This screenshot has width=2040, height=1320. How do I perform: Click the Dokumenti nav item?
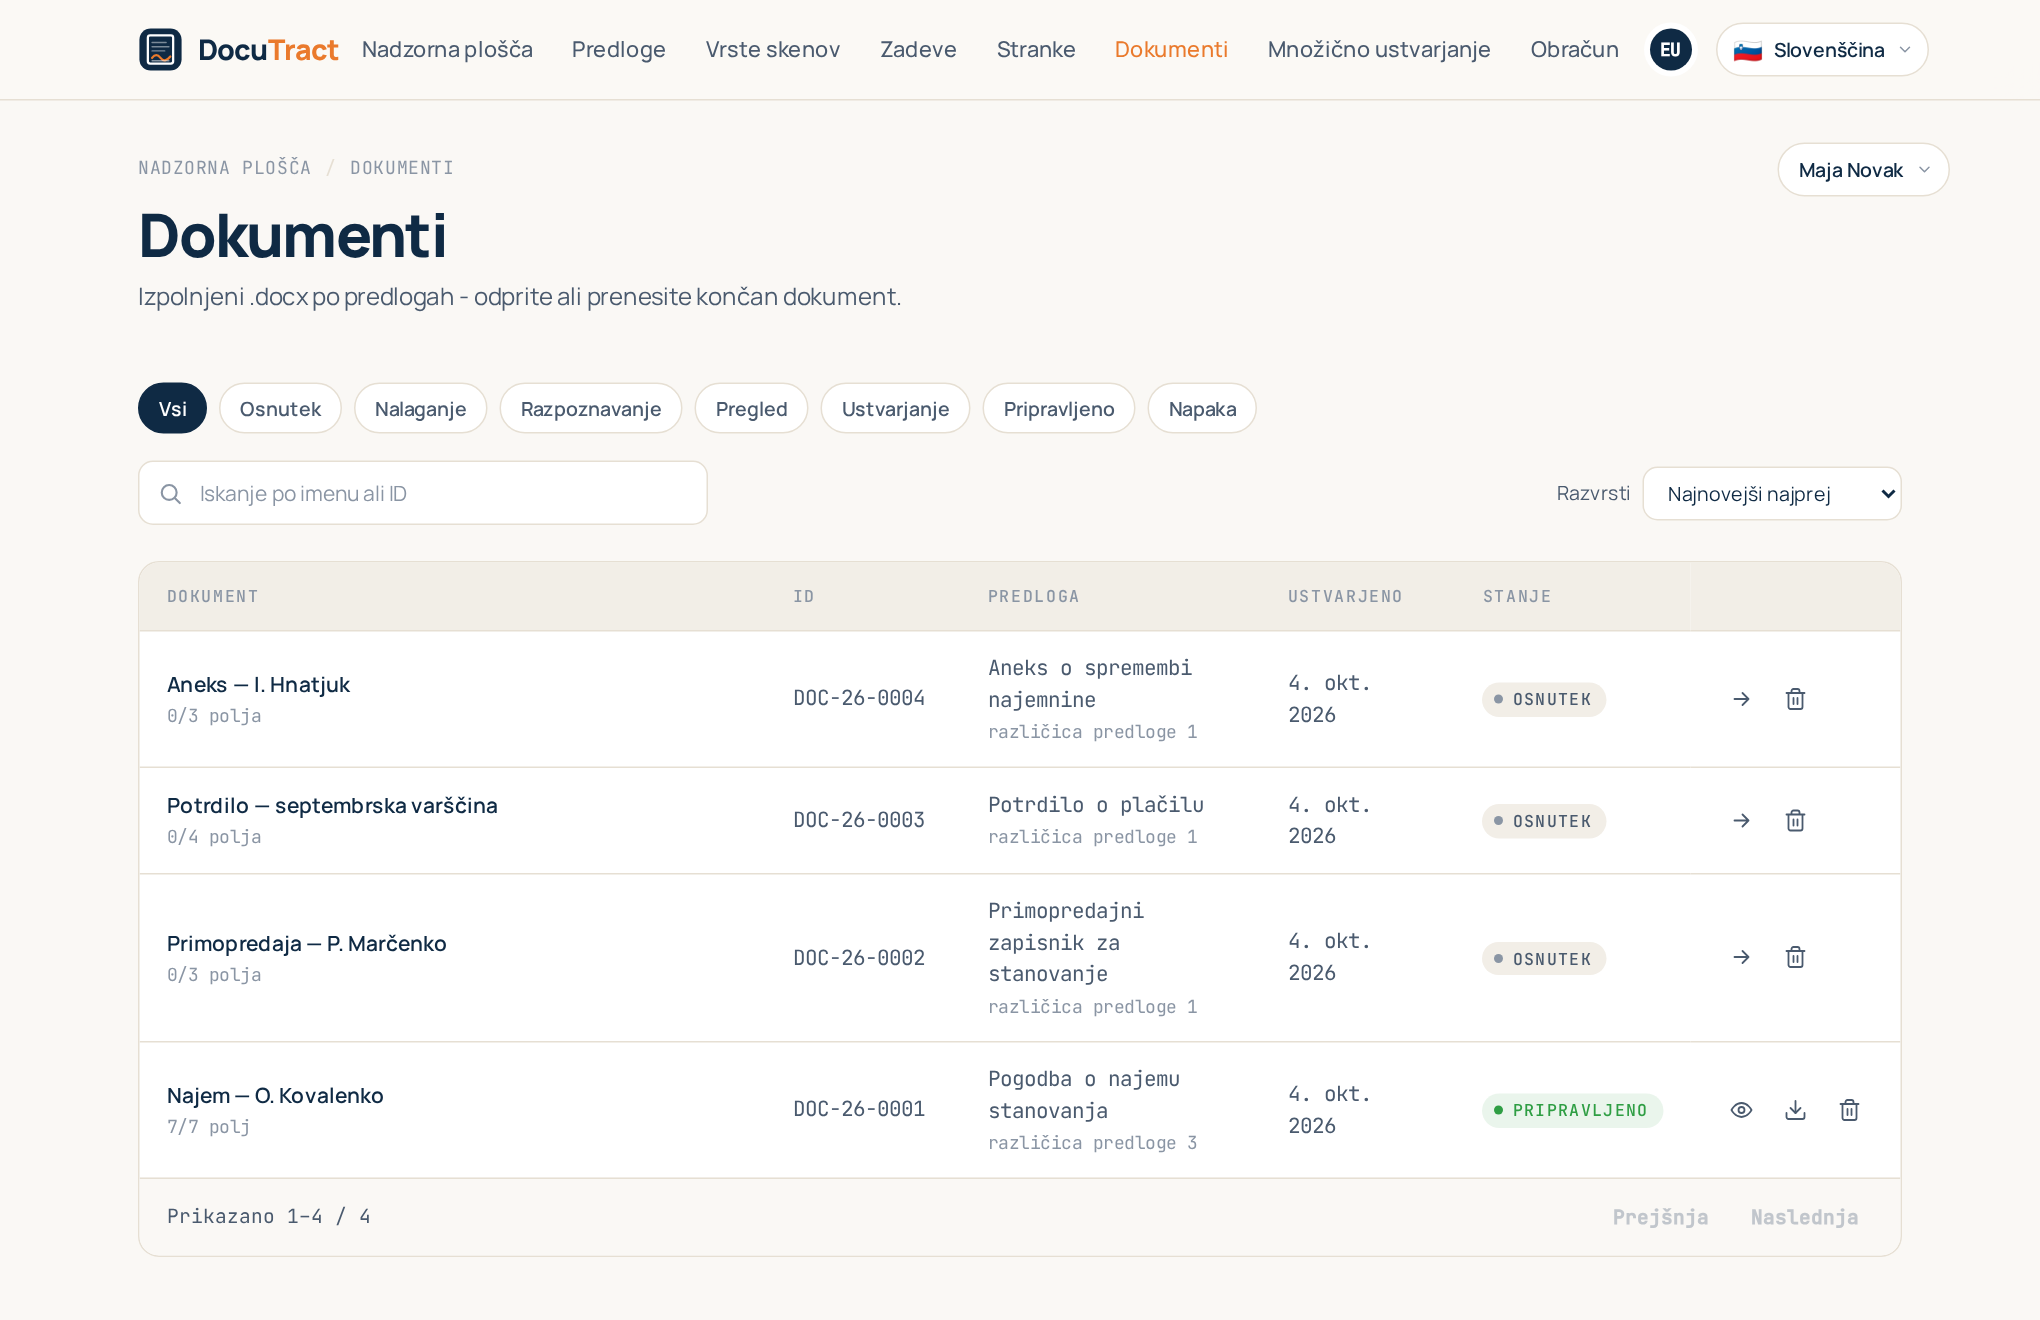1171,49
